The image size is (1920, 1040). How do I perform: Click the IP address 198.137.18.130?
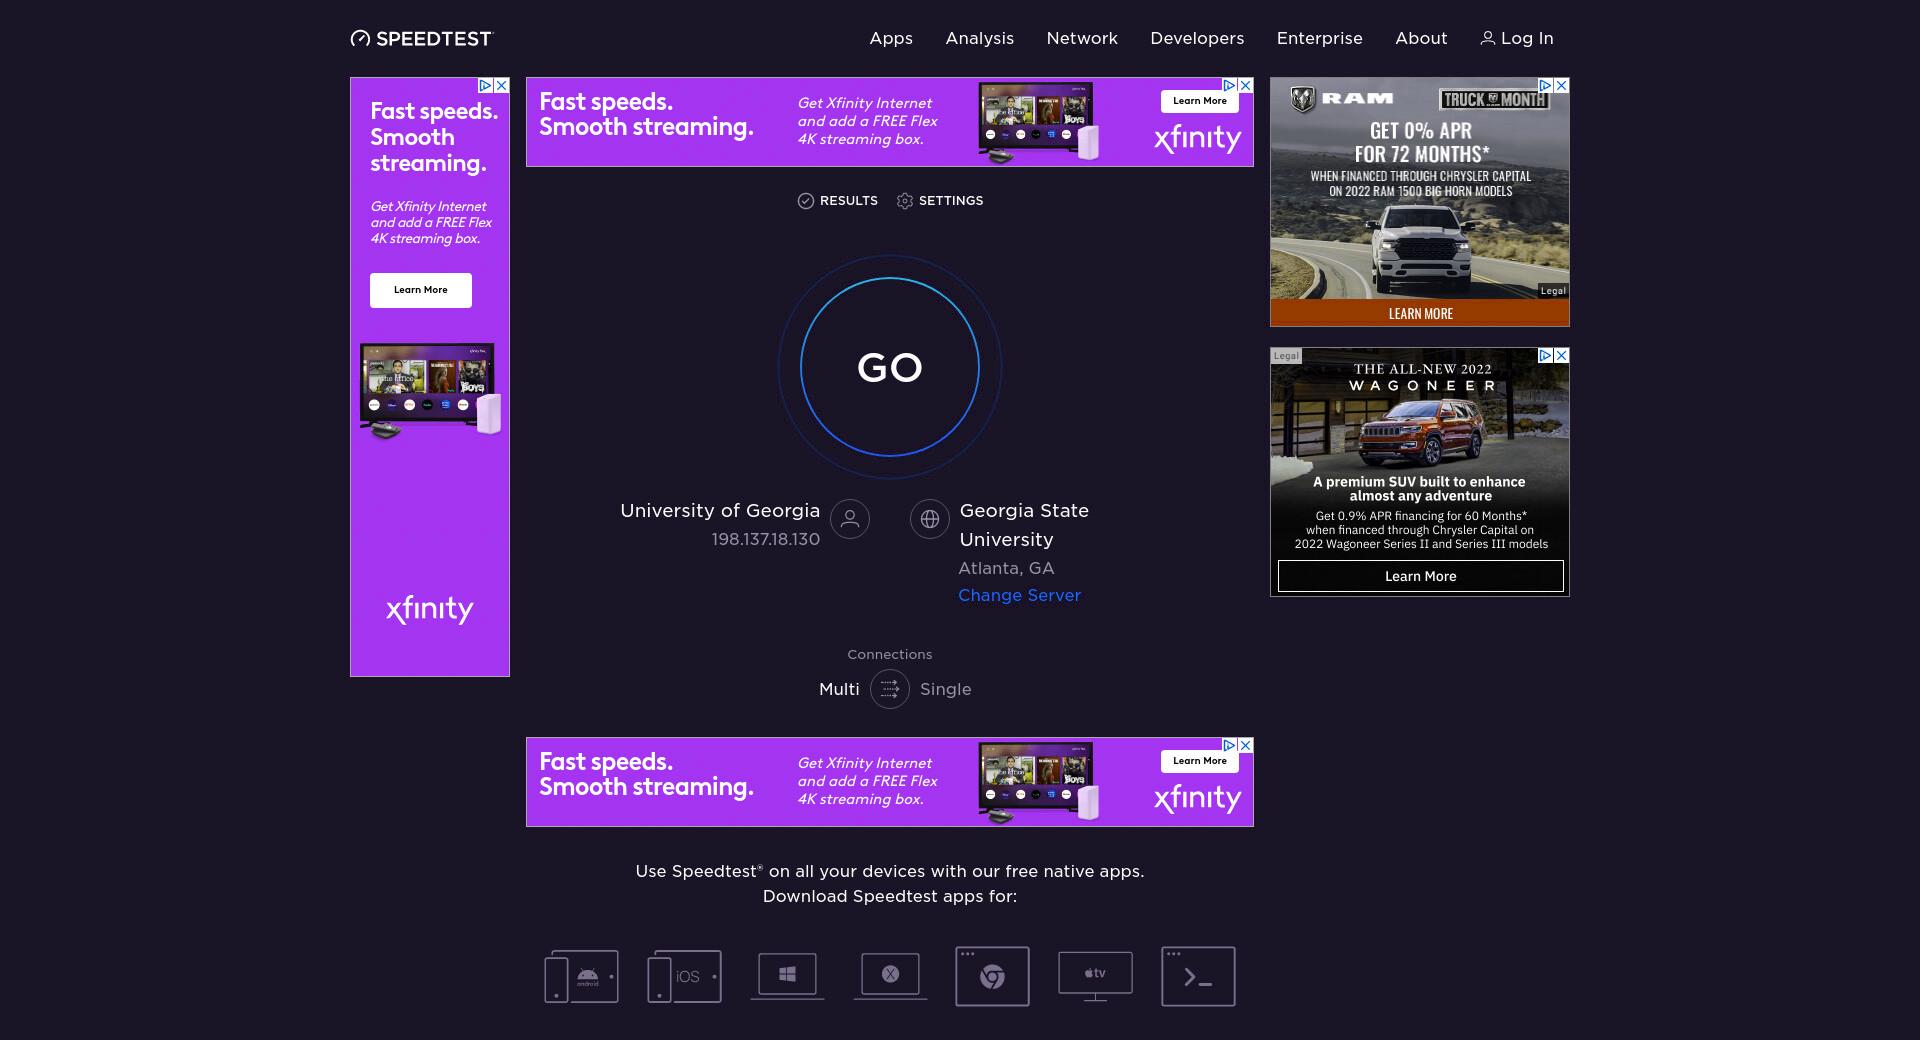tap(765, 540)
